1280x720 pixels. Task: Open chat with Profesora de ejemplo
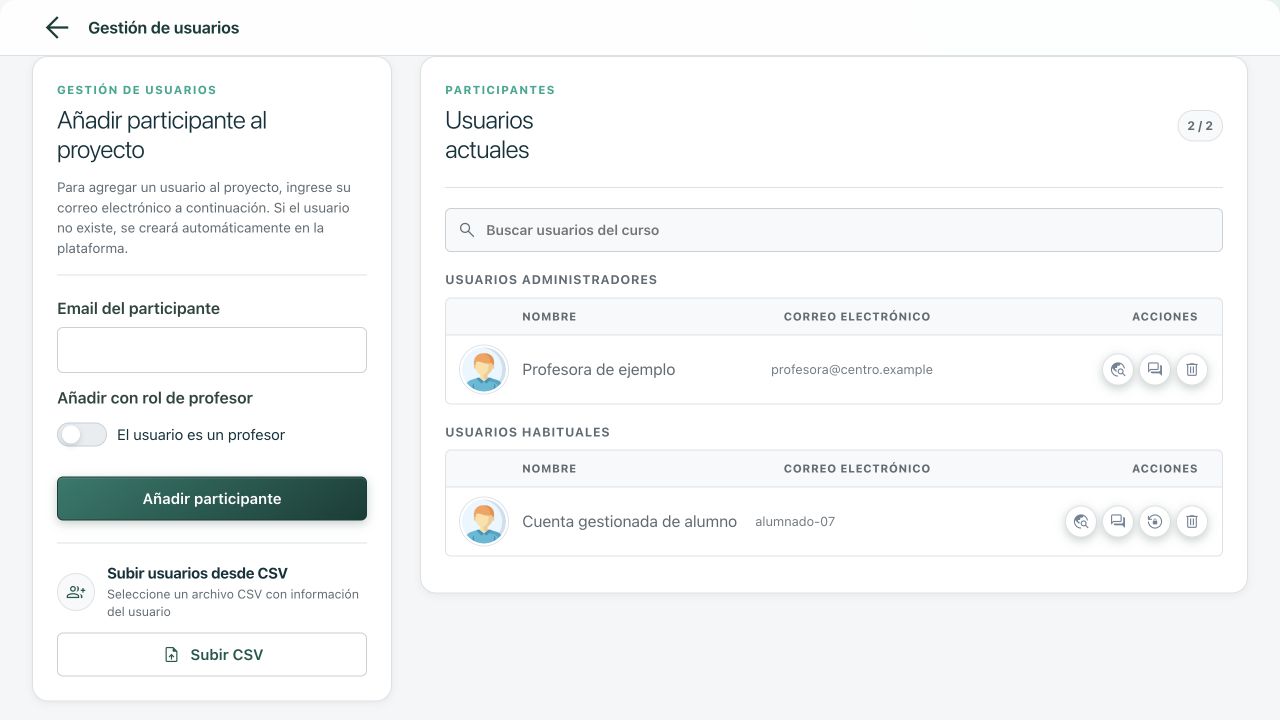click(1155, 370)
